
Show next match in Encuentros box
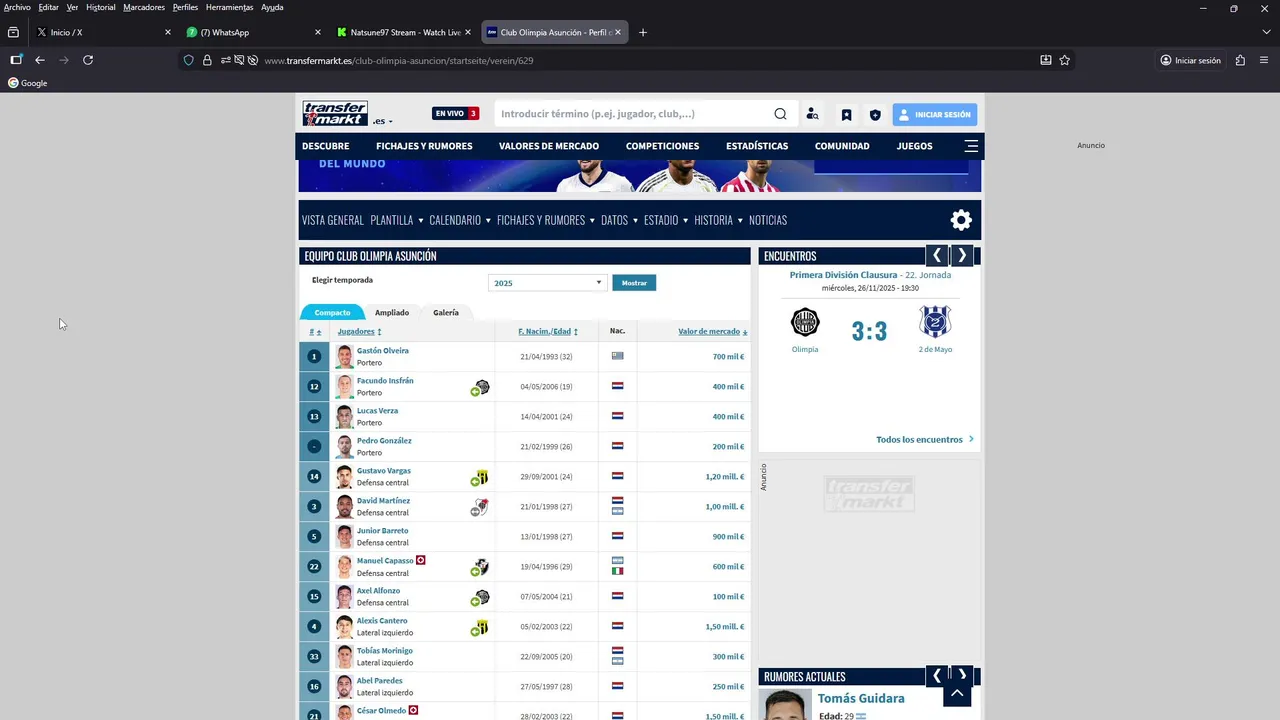coord(962,256)
